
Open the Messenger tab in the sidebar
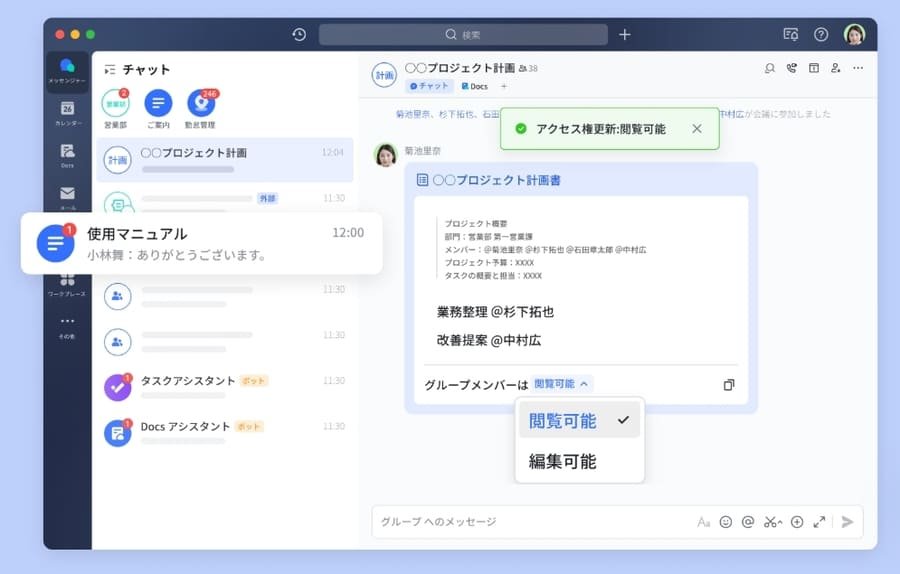pyautogui.click(x=67, y=72)
